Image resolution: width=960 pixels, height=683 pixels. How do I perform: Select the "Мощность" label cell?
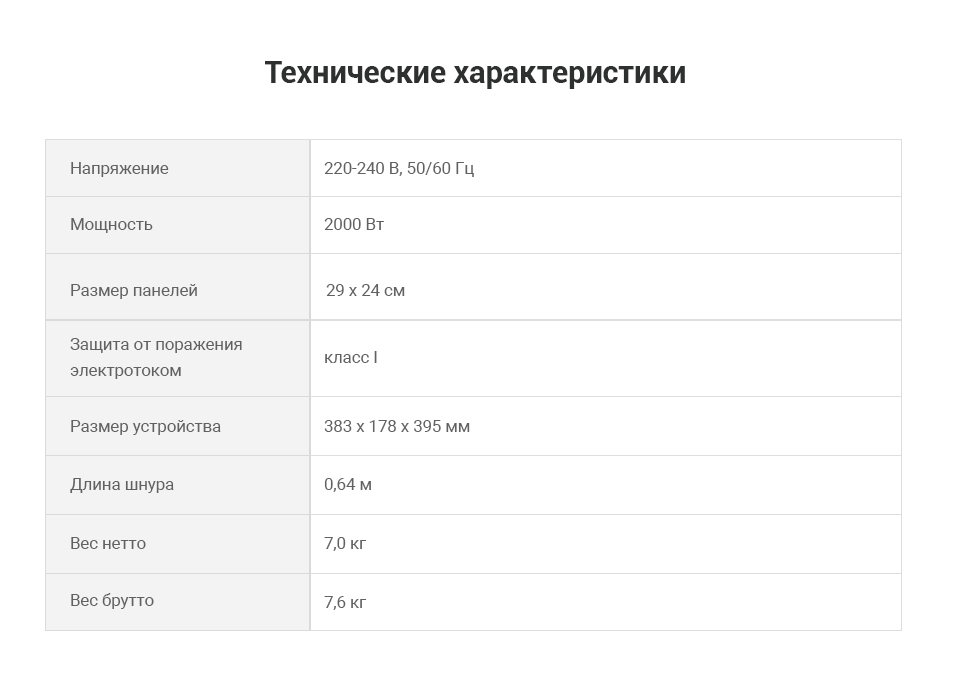click(111, 224)
